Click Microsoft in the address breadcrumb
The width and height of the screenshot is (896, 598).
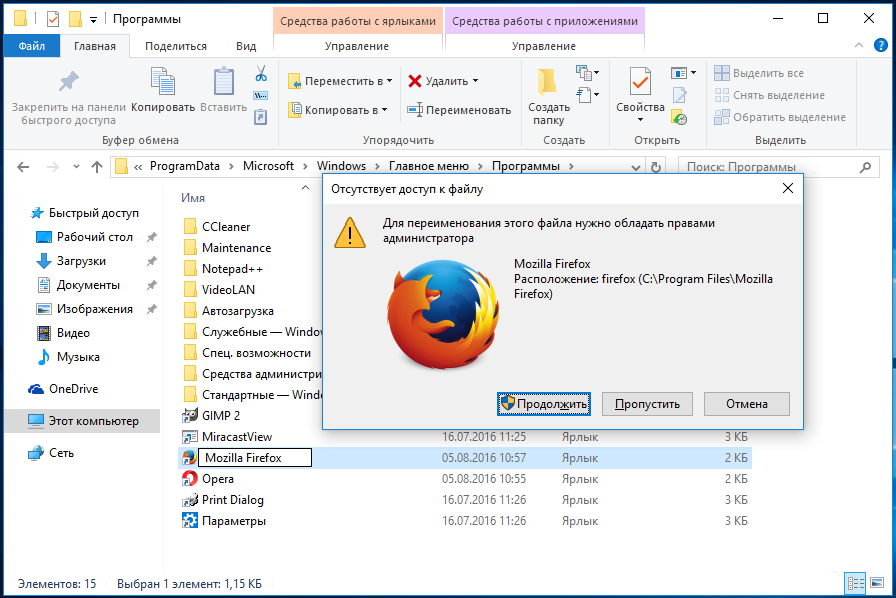268,166
